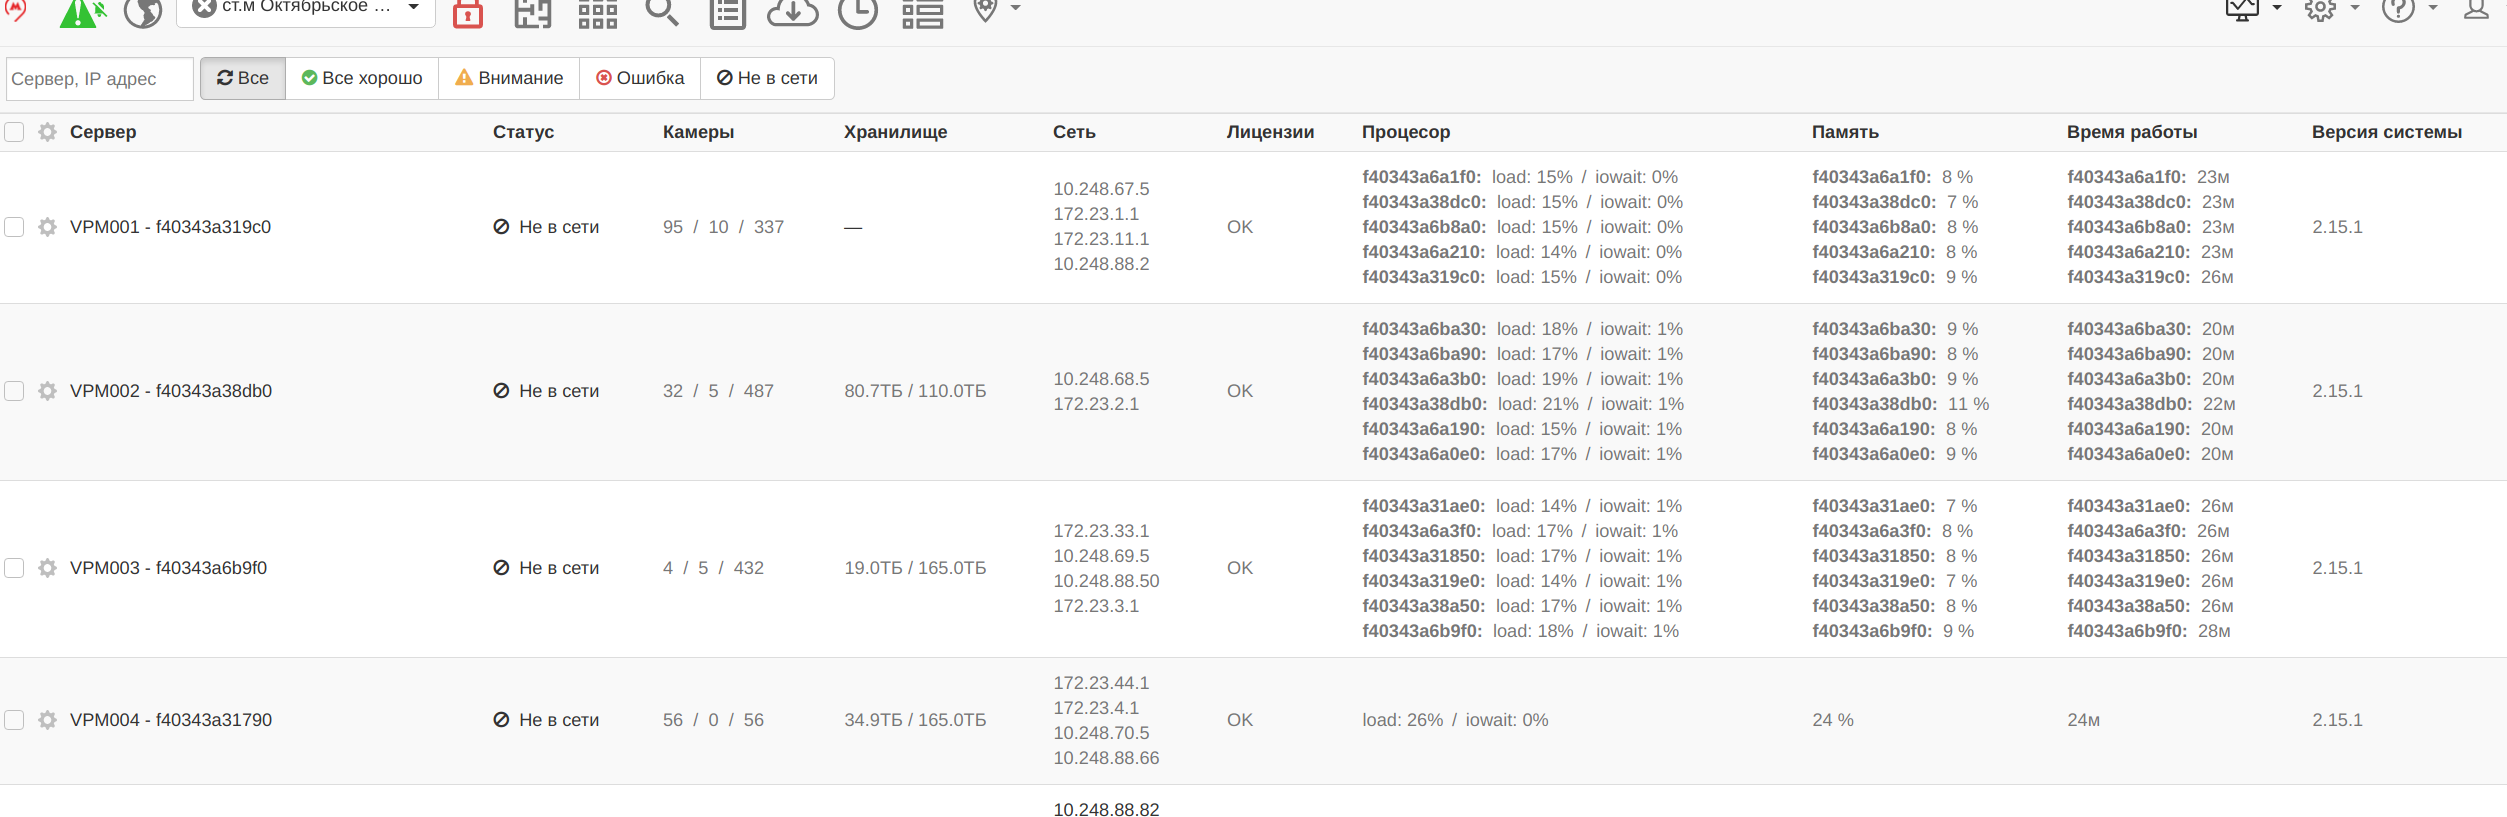The width and height of the screenshot is (2507, 817).
Task: Expand the help menu dropdown arrow
Action: click(x=2433, y=8)
